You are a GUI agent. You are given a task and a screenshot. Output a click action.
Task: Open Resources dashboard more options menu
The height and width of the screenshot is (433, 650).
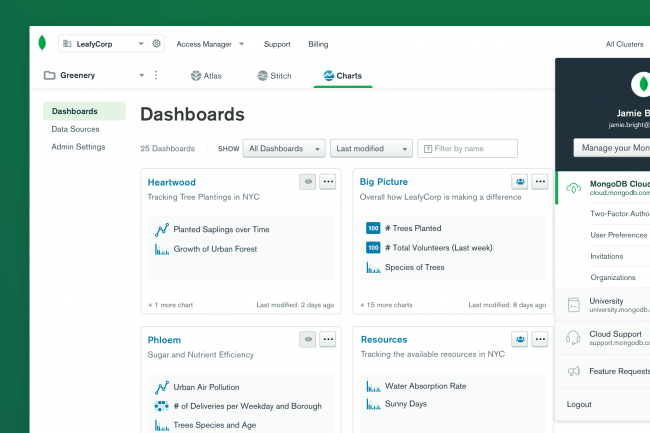(540, 339)
